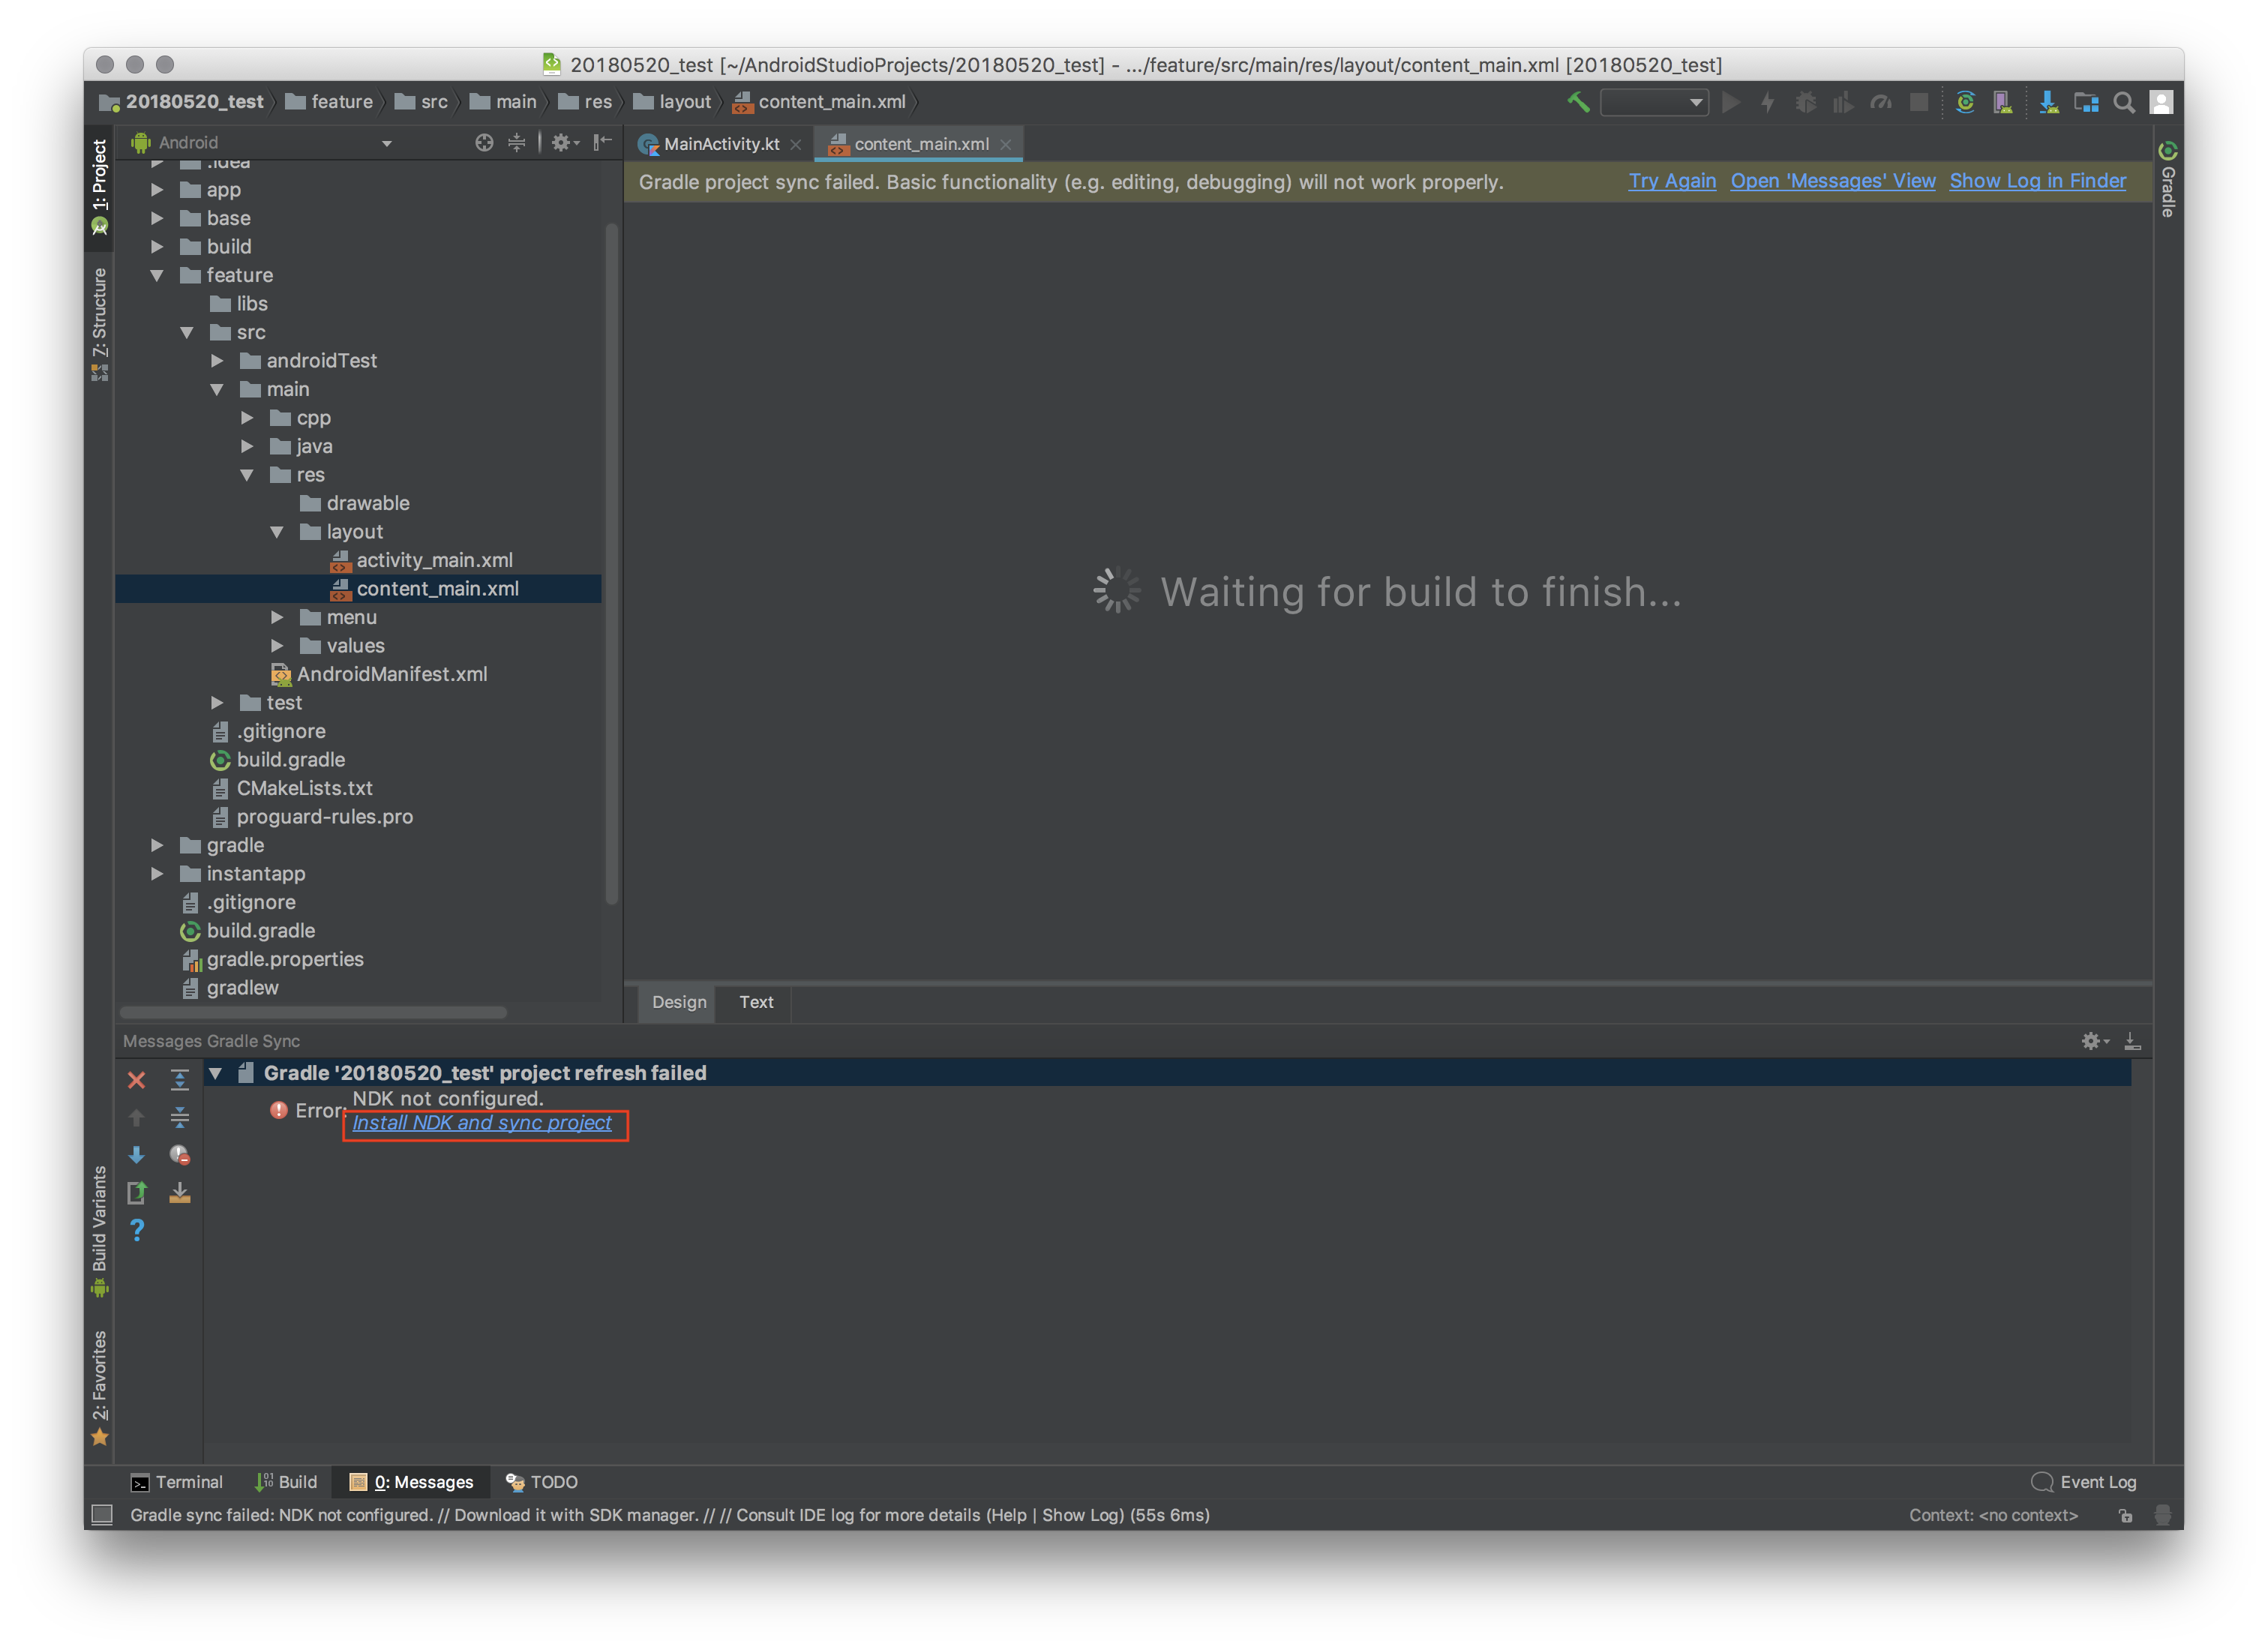The image size is (2268, 1650).
Task: Expand the cpp folder
Action: 247,417
